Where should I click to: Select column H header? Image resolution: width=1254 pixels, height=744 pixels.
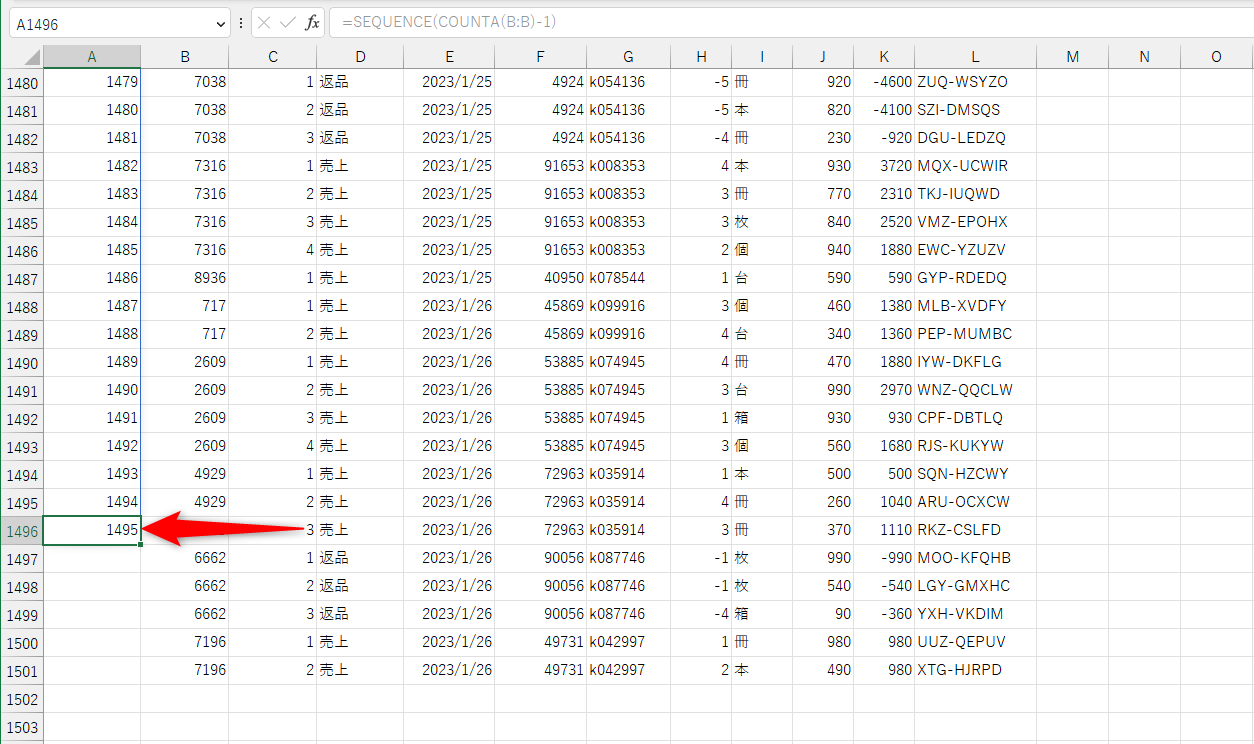[x=701, y=57]
